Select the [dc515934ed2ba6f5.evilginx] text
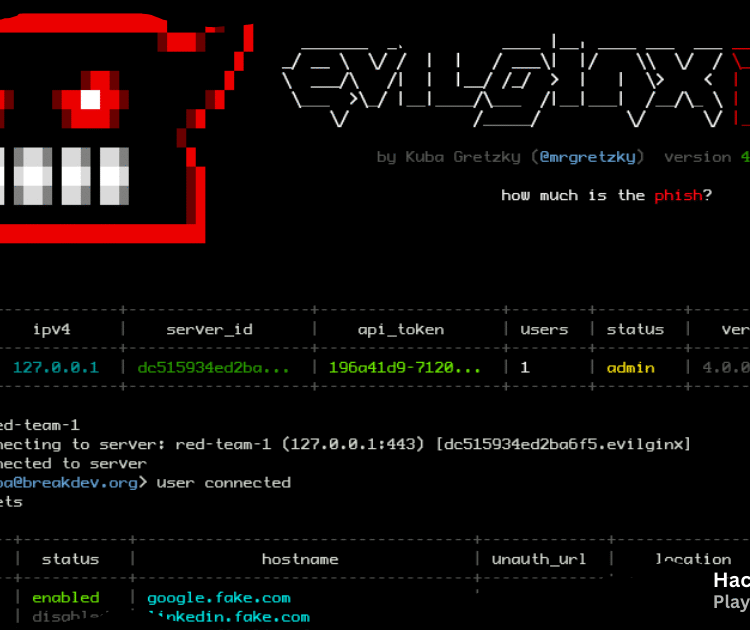The height and width of the screenshot is (630, 750). 563,444
